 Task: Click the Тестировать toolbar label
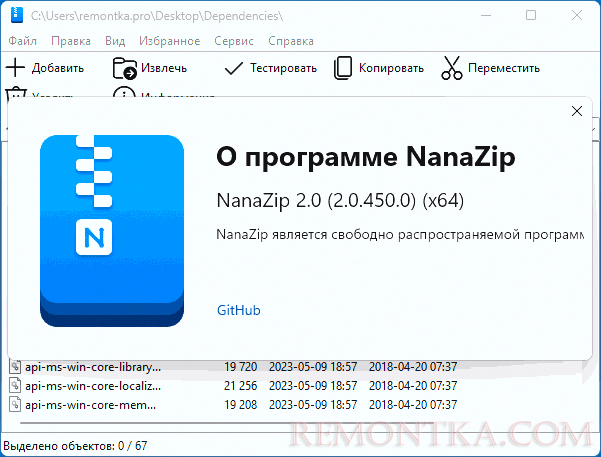[283, 68]
